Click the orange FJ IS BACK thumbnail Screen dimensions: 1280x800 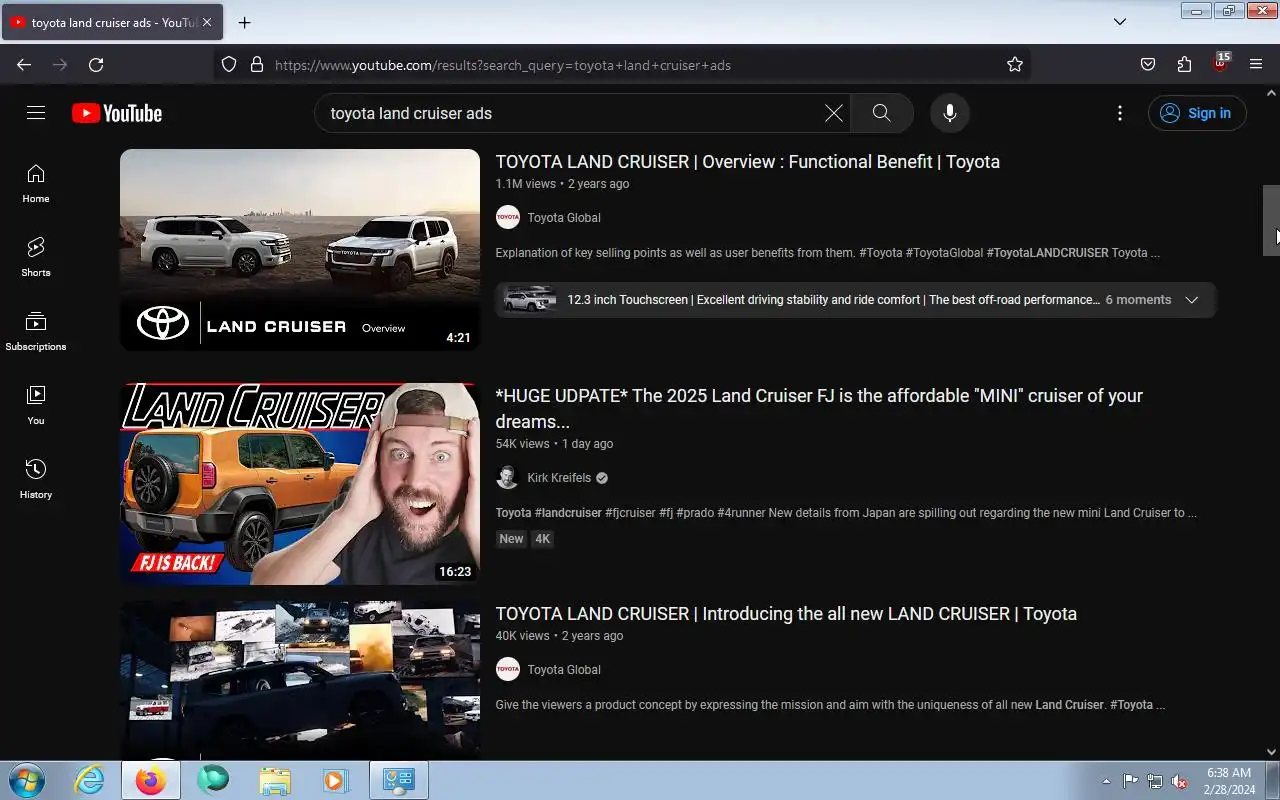coord(300,484)
